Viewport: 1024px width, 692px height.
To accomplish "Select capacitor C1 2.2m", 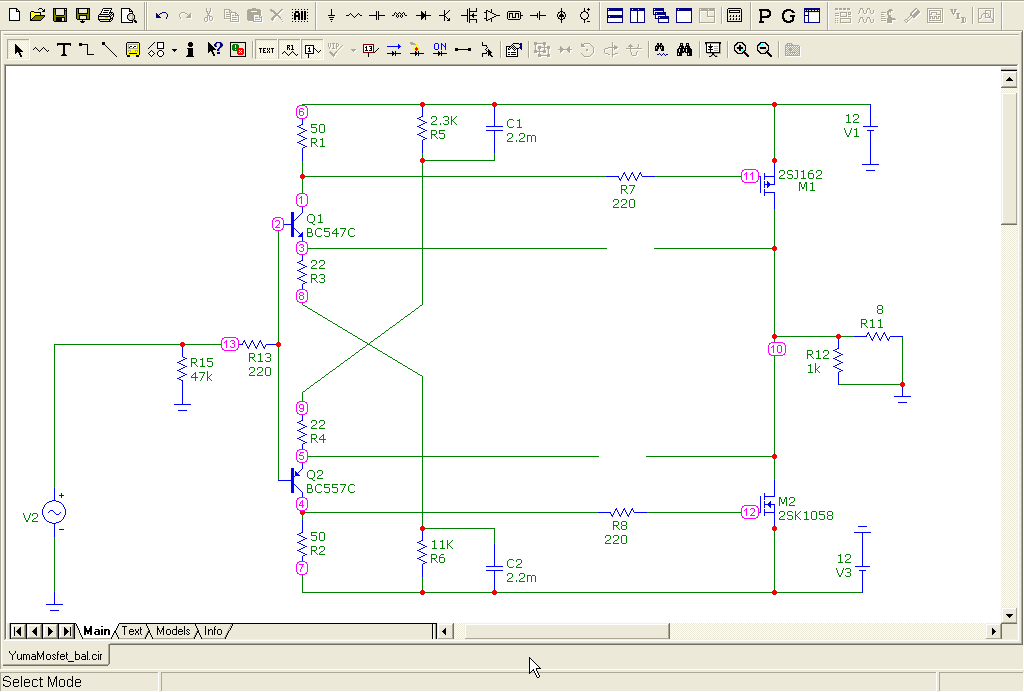I will [x=494, y=130].
